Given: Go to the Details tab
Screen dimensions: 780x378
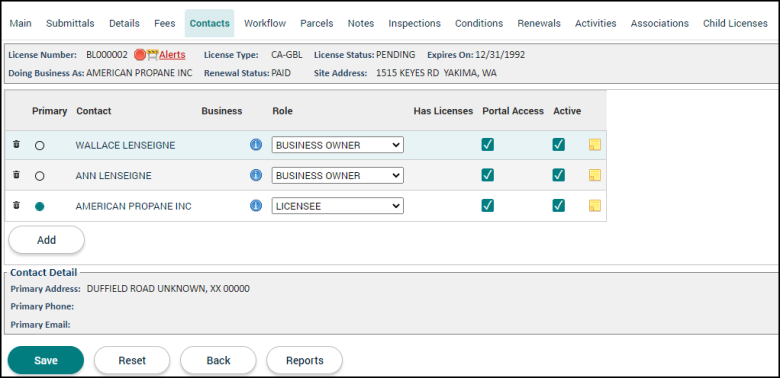Looking at the screenshot, I should click(124, 23).
